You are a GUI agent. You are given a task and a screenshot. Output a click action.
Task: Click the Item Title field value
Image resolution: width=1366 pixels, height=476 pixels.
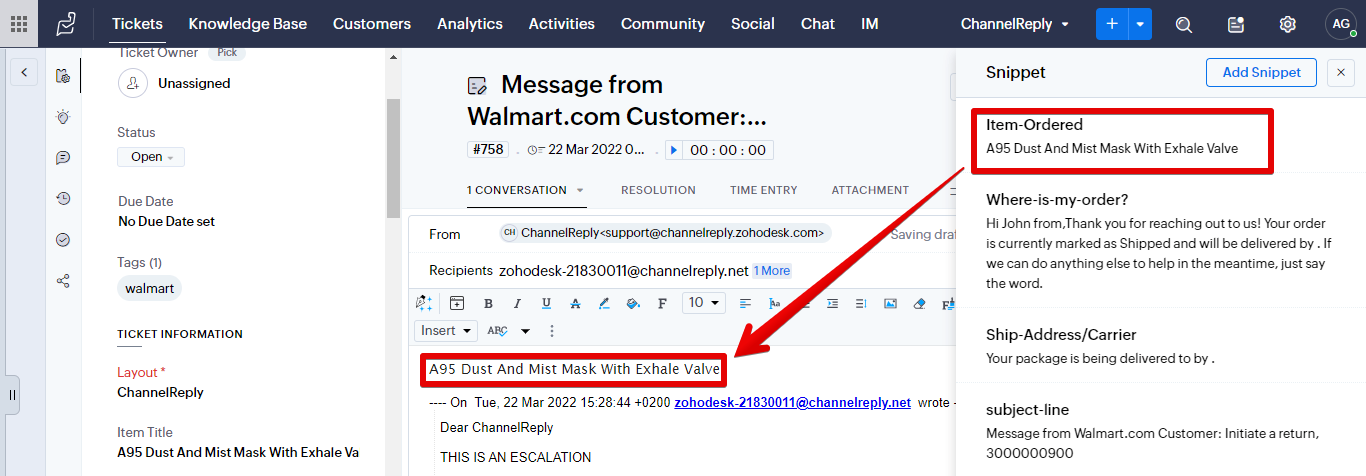(238, 452)
